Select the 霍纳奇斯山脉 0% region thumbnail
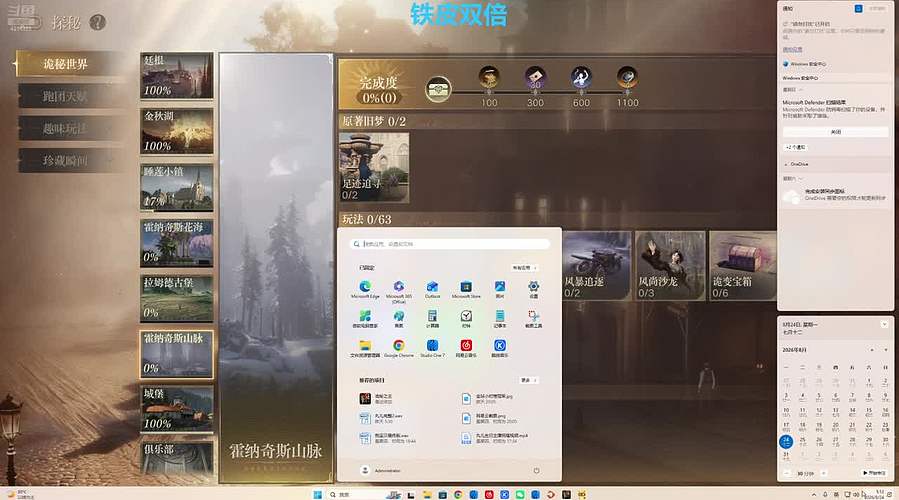The height and width of the screenshot is (500, 899). (x=177, y=354)
